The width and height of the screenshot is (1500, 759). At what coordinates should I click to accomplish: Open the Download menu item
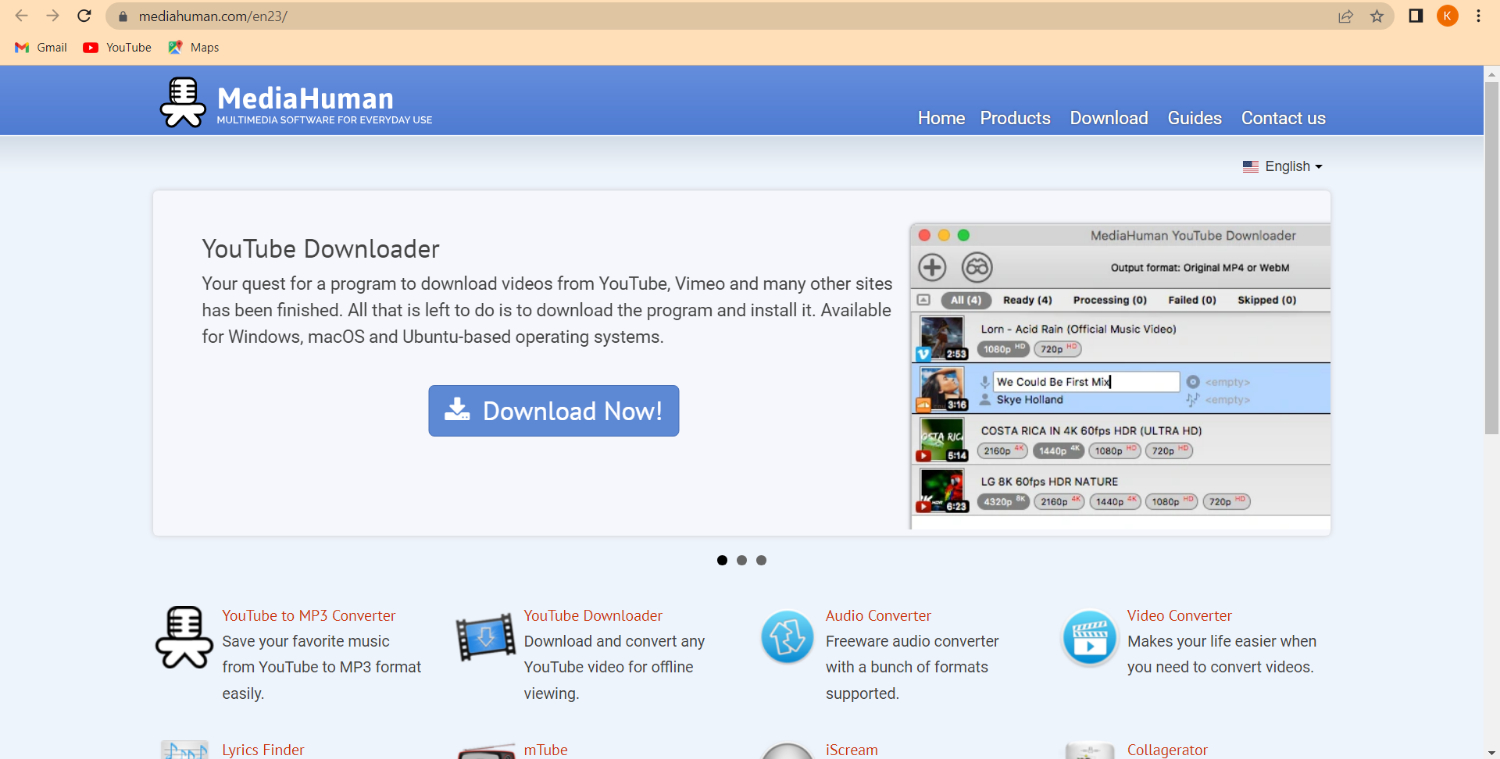click(1109, 118)
